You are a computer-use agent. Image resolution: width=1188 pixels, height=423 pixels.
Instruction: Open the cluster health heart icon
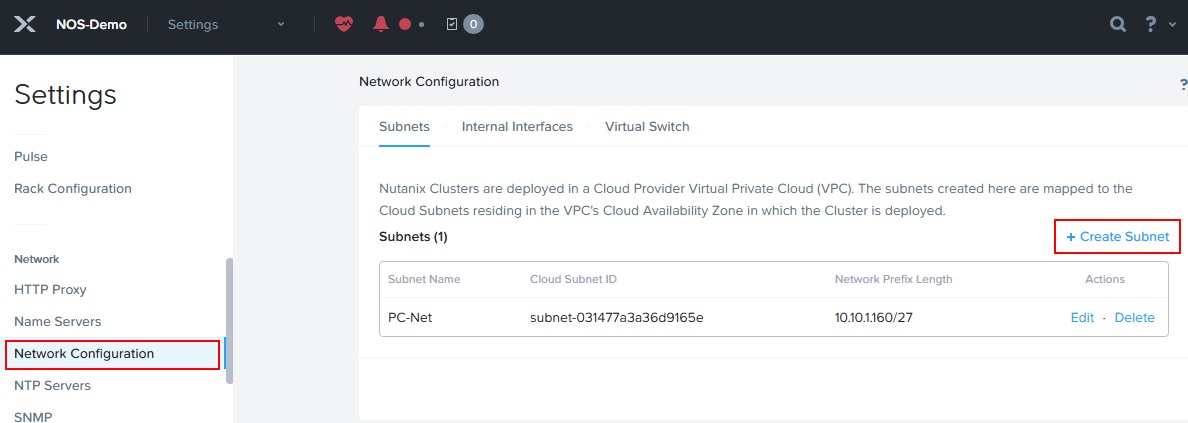click(344, 24)
